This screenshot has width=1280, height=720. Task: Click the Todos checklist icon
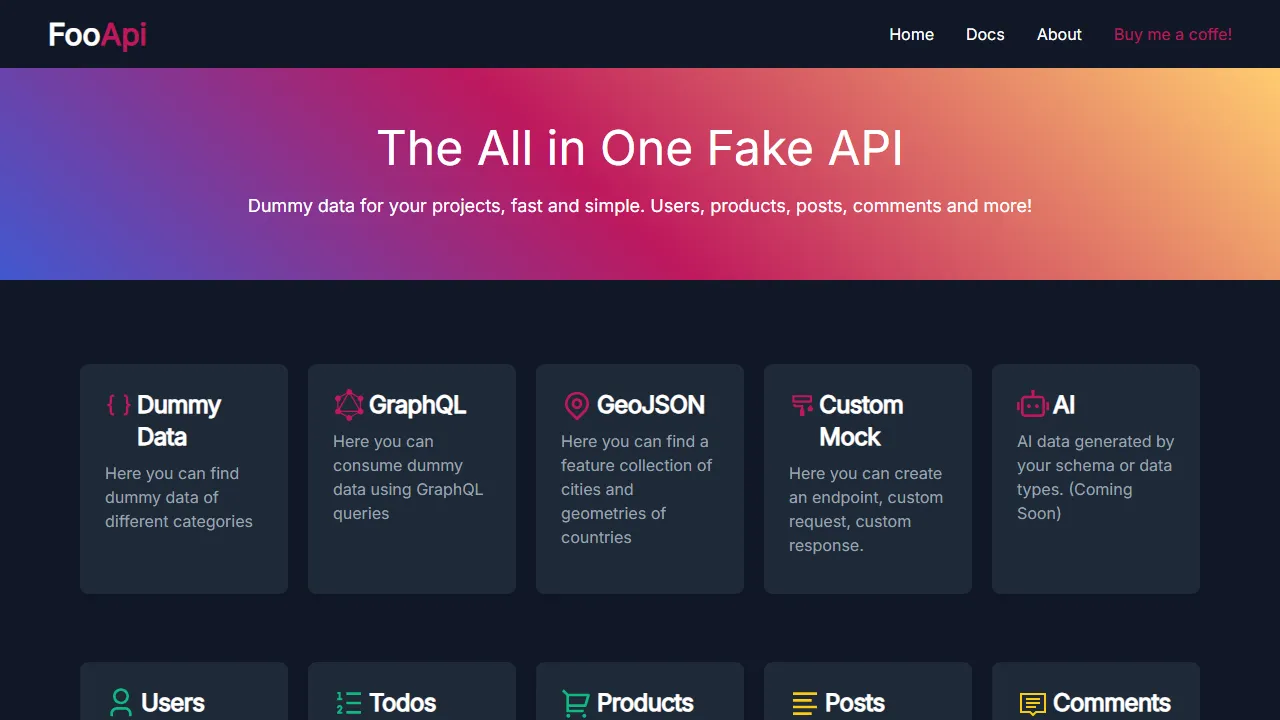point(348,703)
